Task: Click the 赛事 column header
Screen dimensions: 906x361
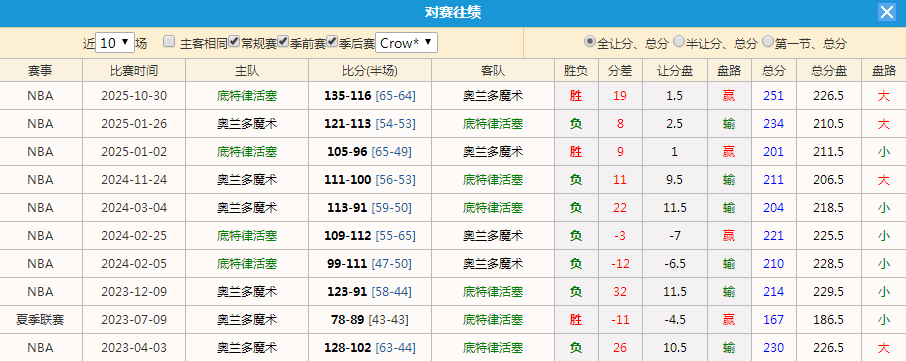Action: click(40, 70)
